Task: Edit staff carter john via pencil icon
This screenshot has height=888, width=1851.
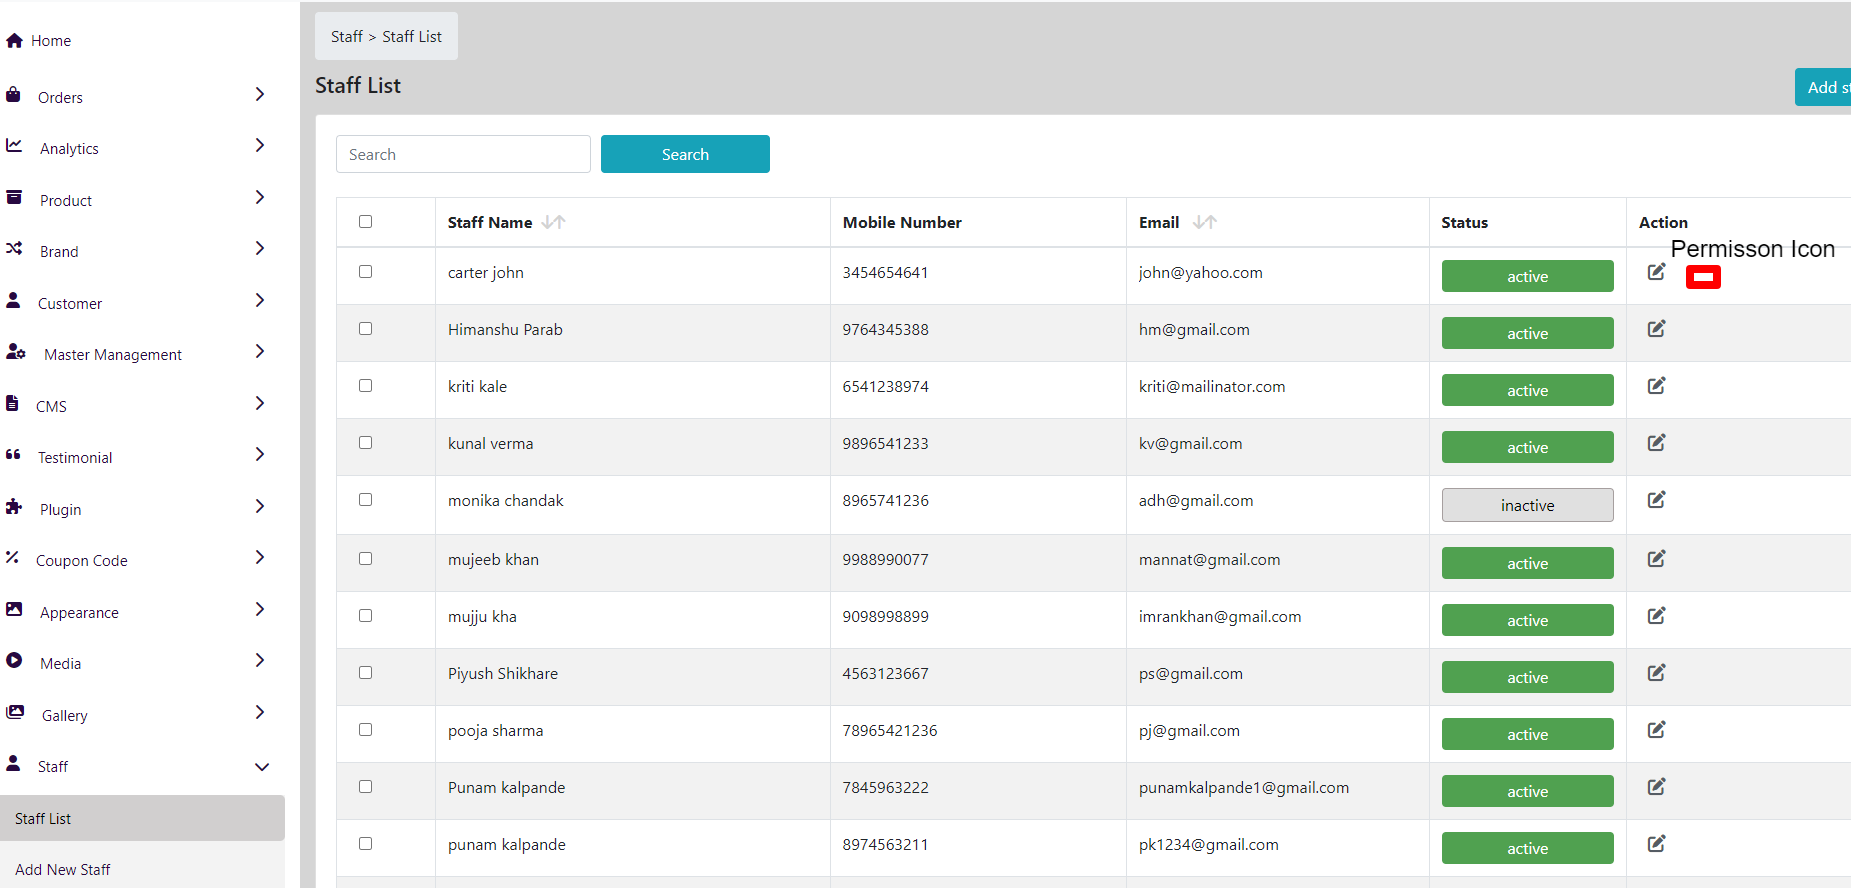Action: coord(1657,272)
